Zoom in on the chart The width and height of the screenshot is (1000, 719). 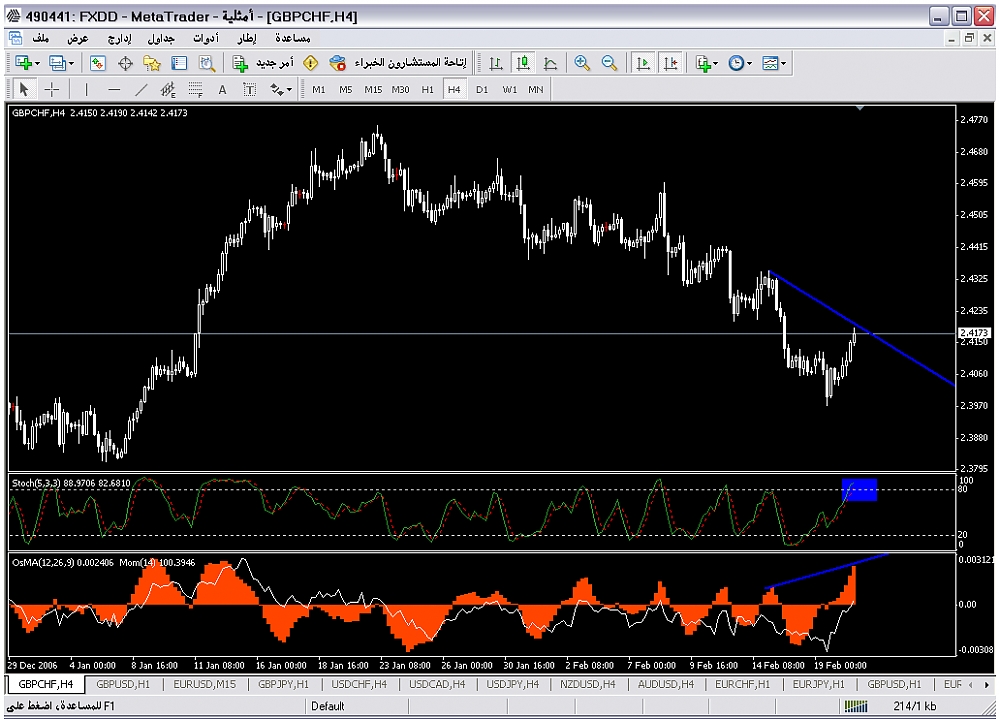[x=582, y=63]
